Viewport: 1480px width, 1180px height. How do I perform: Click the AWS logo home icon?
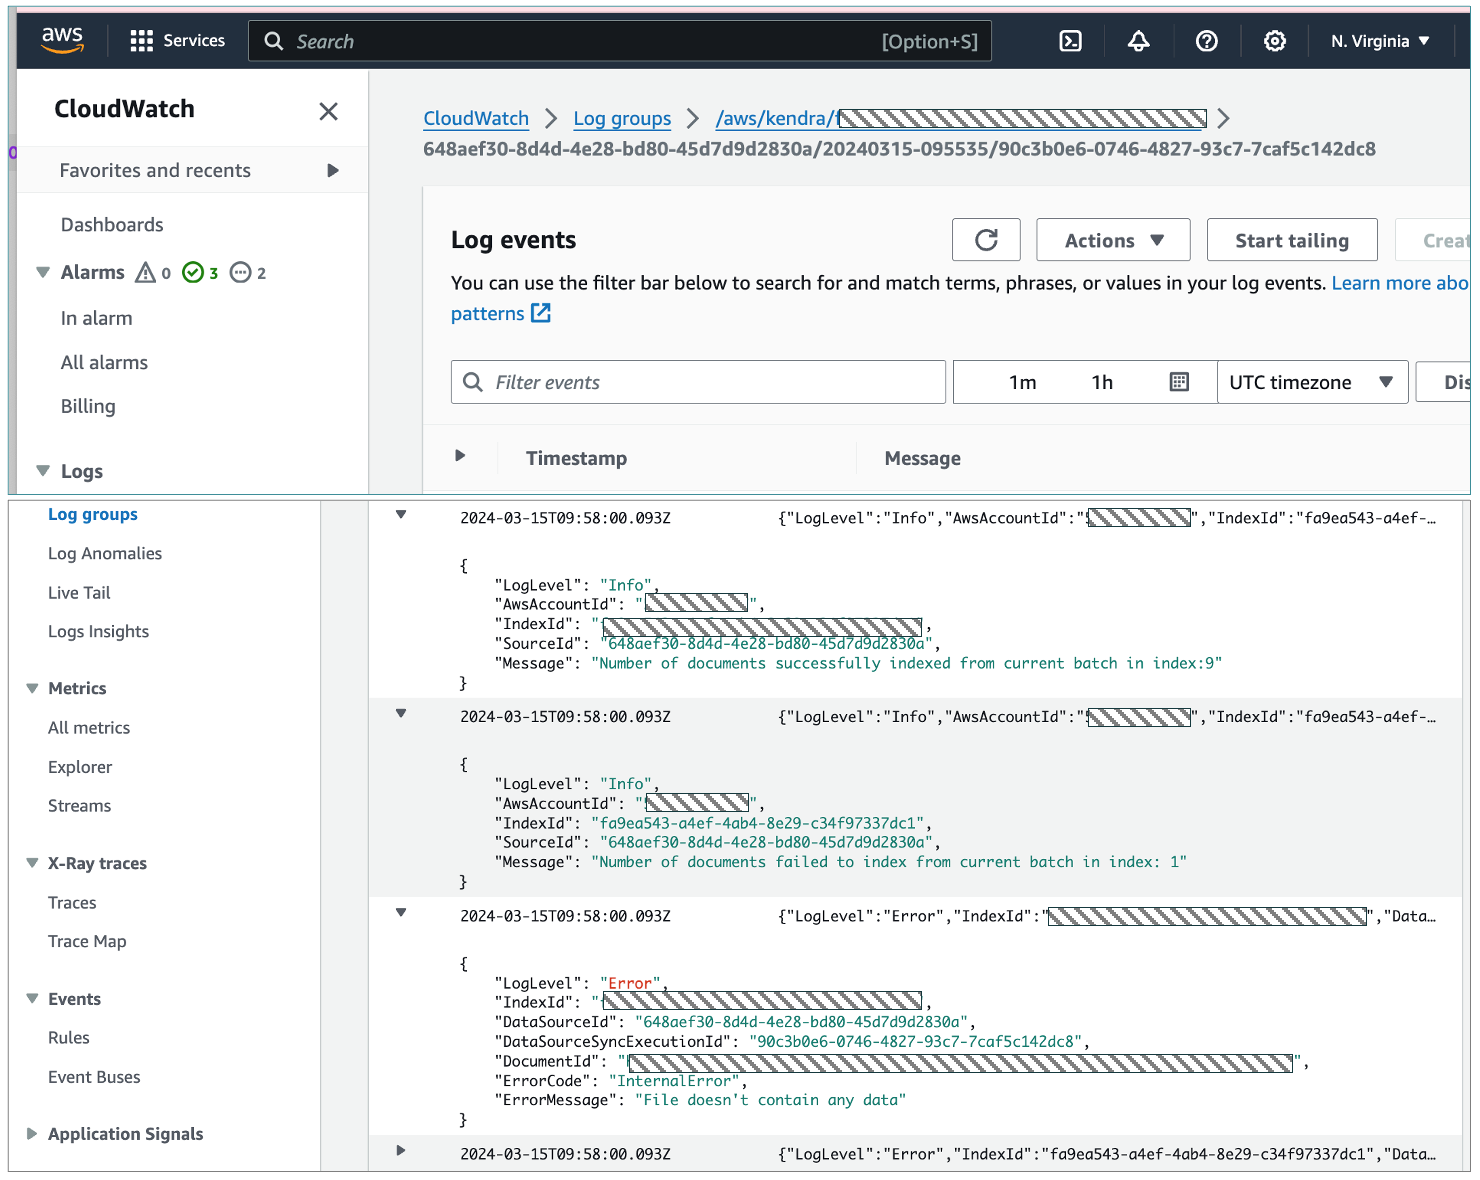62,40
